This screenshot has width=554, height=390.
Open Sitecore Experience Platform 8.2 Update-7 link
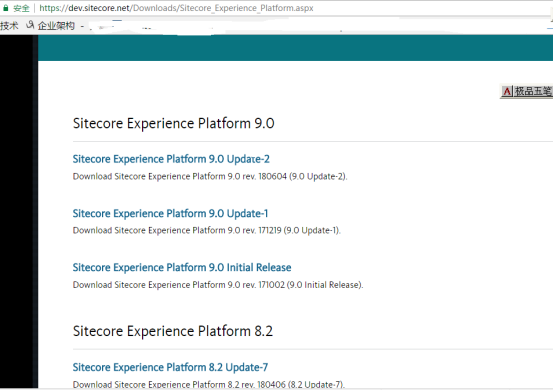[x=170, y=367]
